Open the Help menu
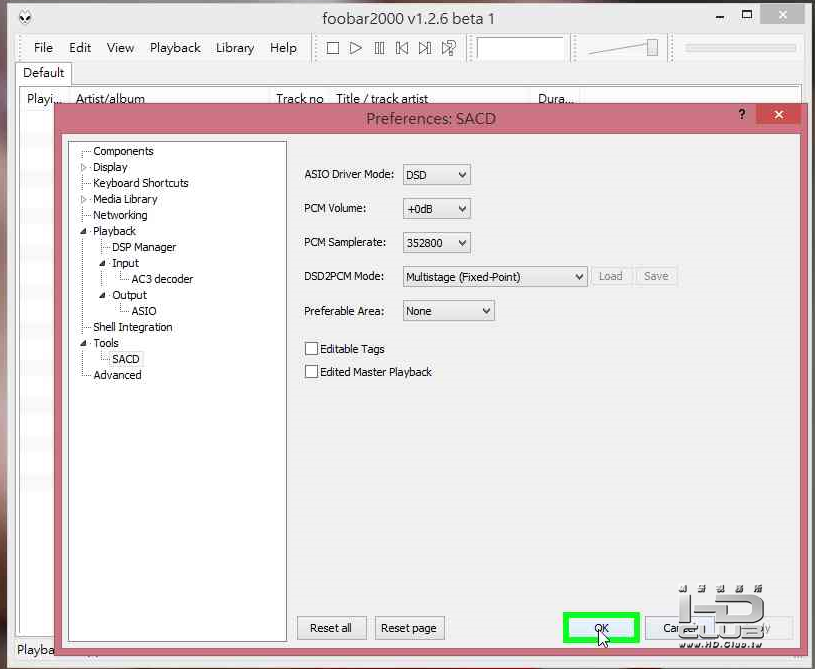815x669 pixels. 283,48
